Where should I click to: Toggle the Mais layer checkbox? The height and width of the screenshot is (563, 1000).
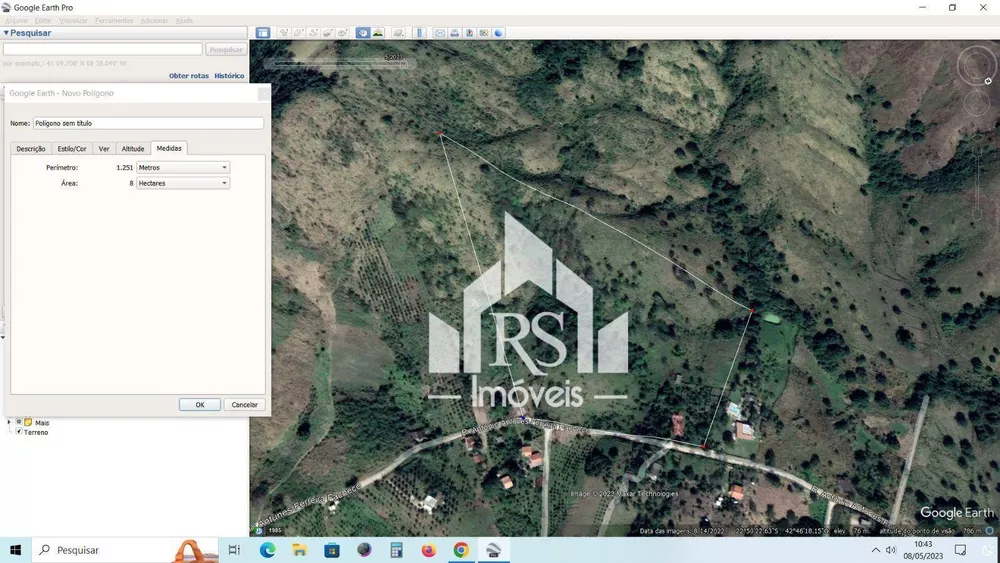coord(18,422)
